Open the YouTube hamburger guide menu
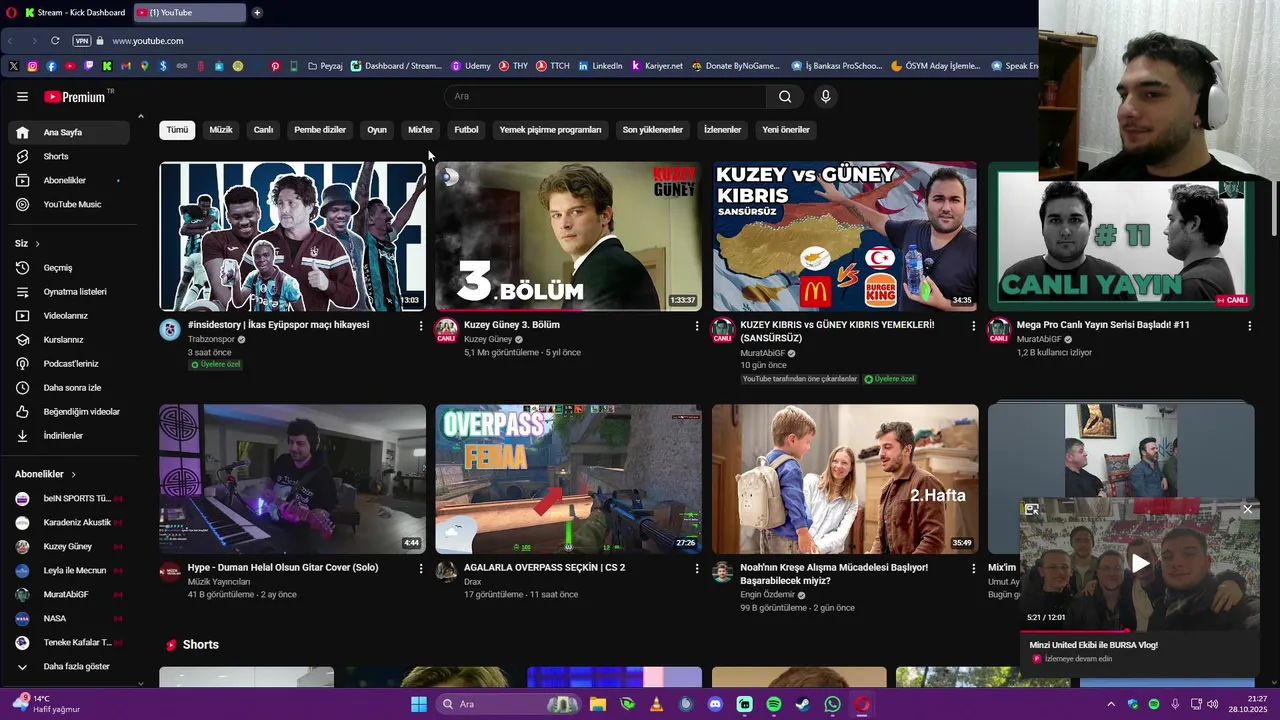The image size is (1280, 720). tap(22, 96)
